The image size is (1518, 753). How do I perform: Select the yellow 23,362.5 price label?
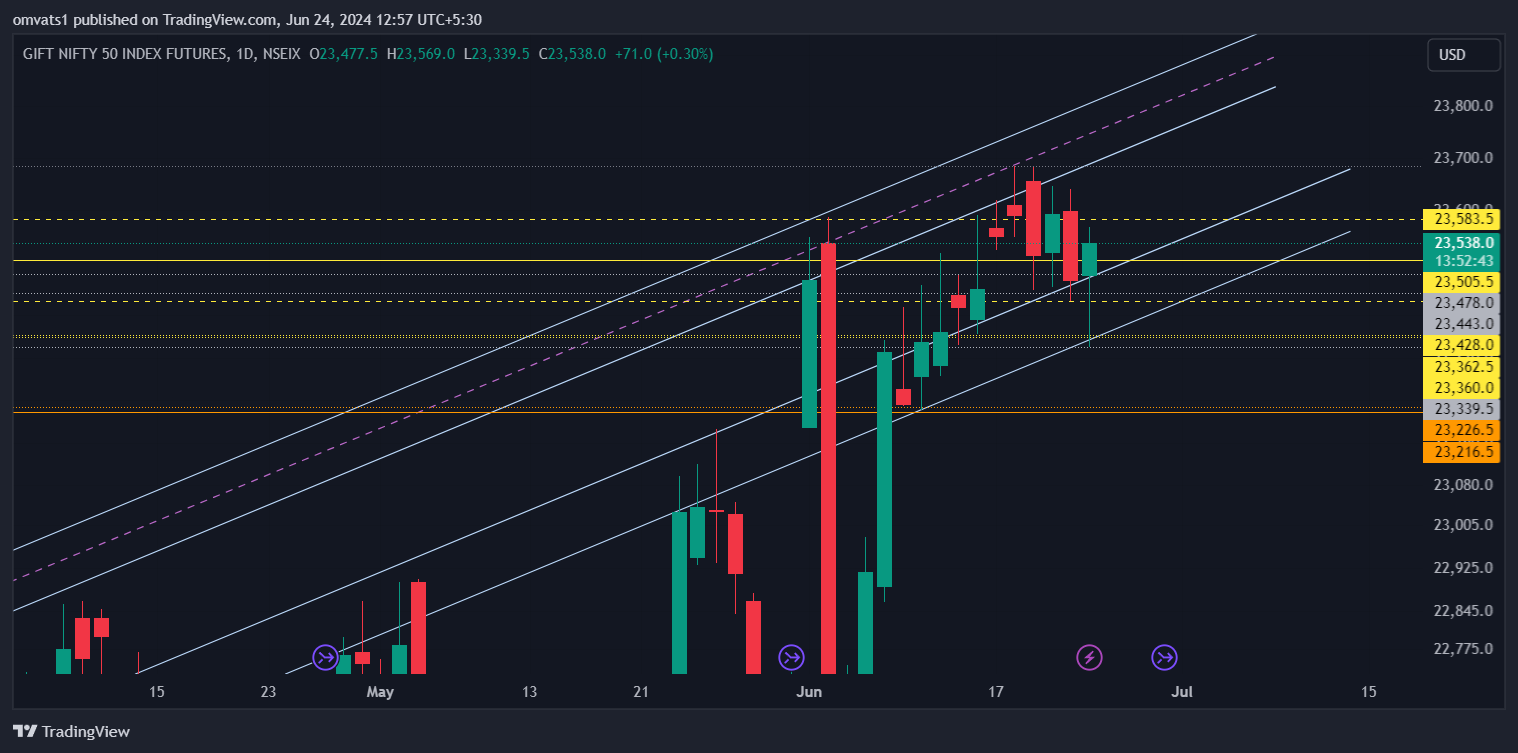[1460, 367]
